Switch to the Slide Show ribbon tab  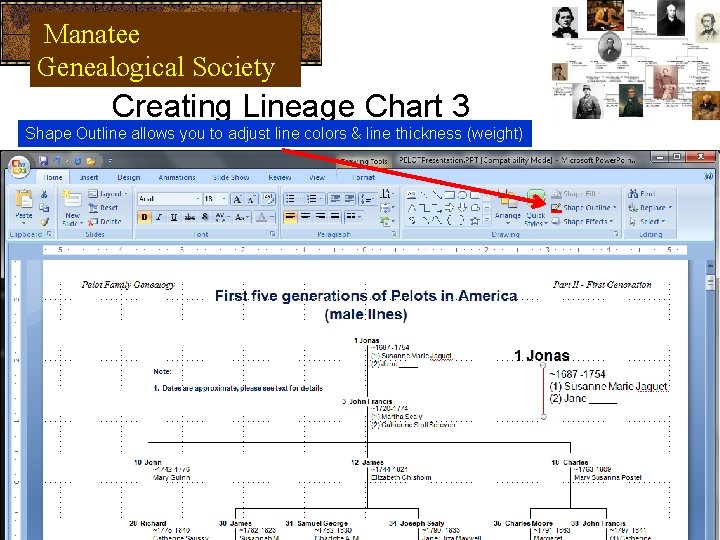231,177
